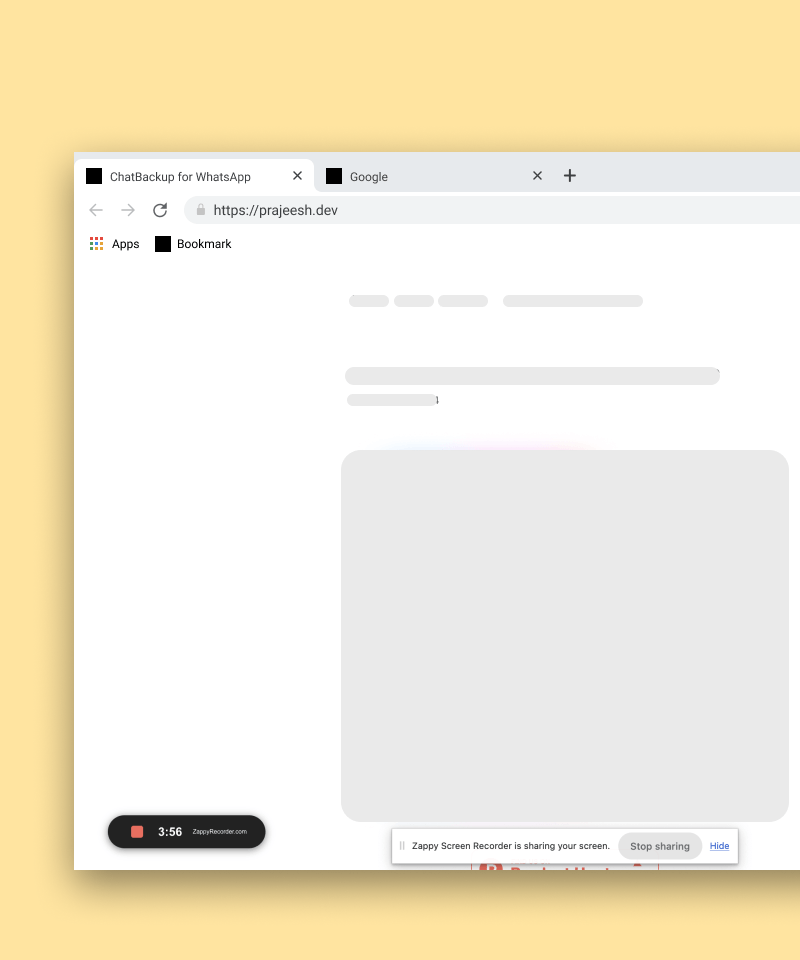
Task: Switch to the Google tab
Action: 420,177
